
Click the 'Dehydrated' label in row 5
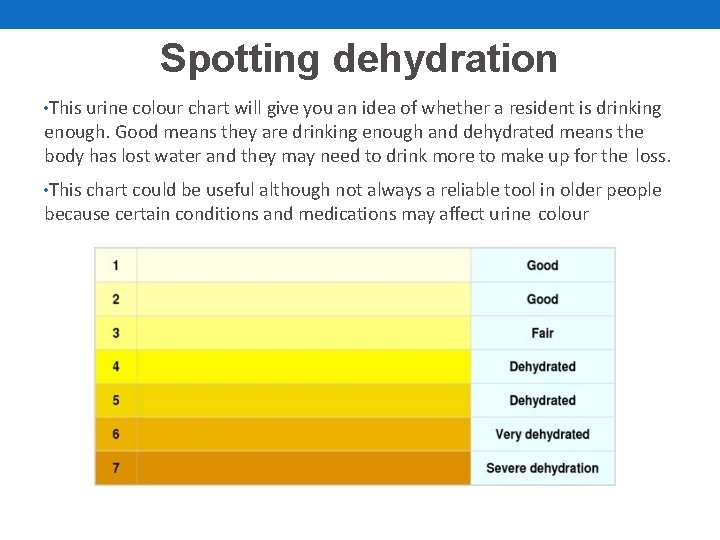[x=542, y=400]
